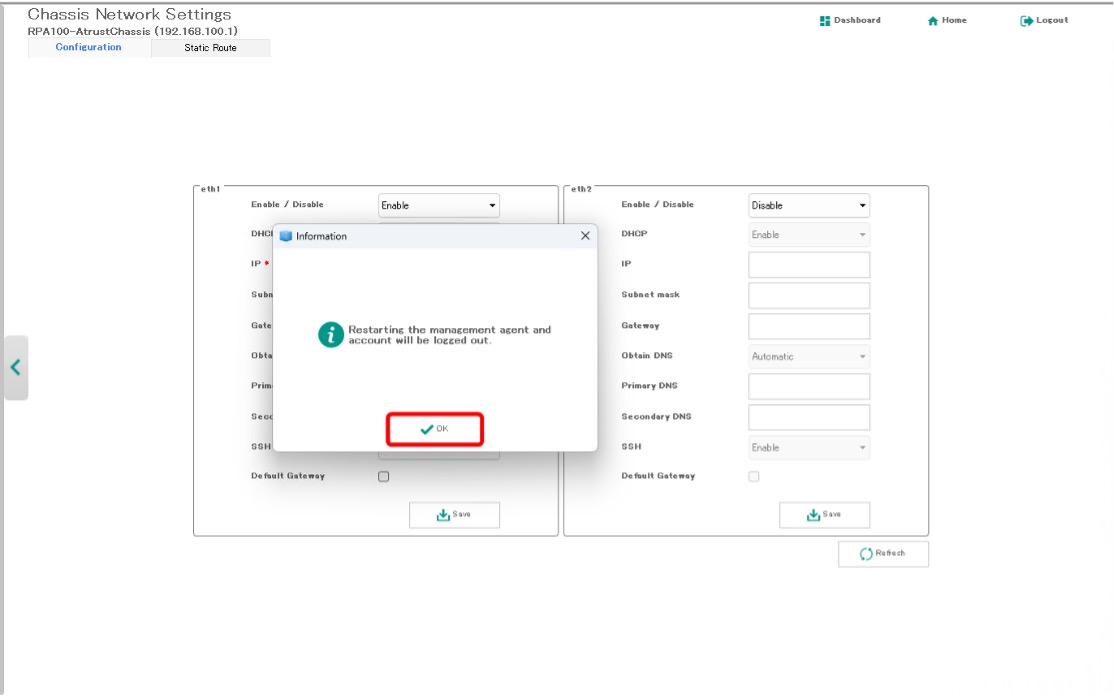Image resolution: width=1114 pixels, height=696 pixels.
Task: Click the eth2 IP input field
Action: (x=809, y=265)
